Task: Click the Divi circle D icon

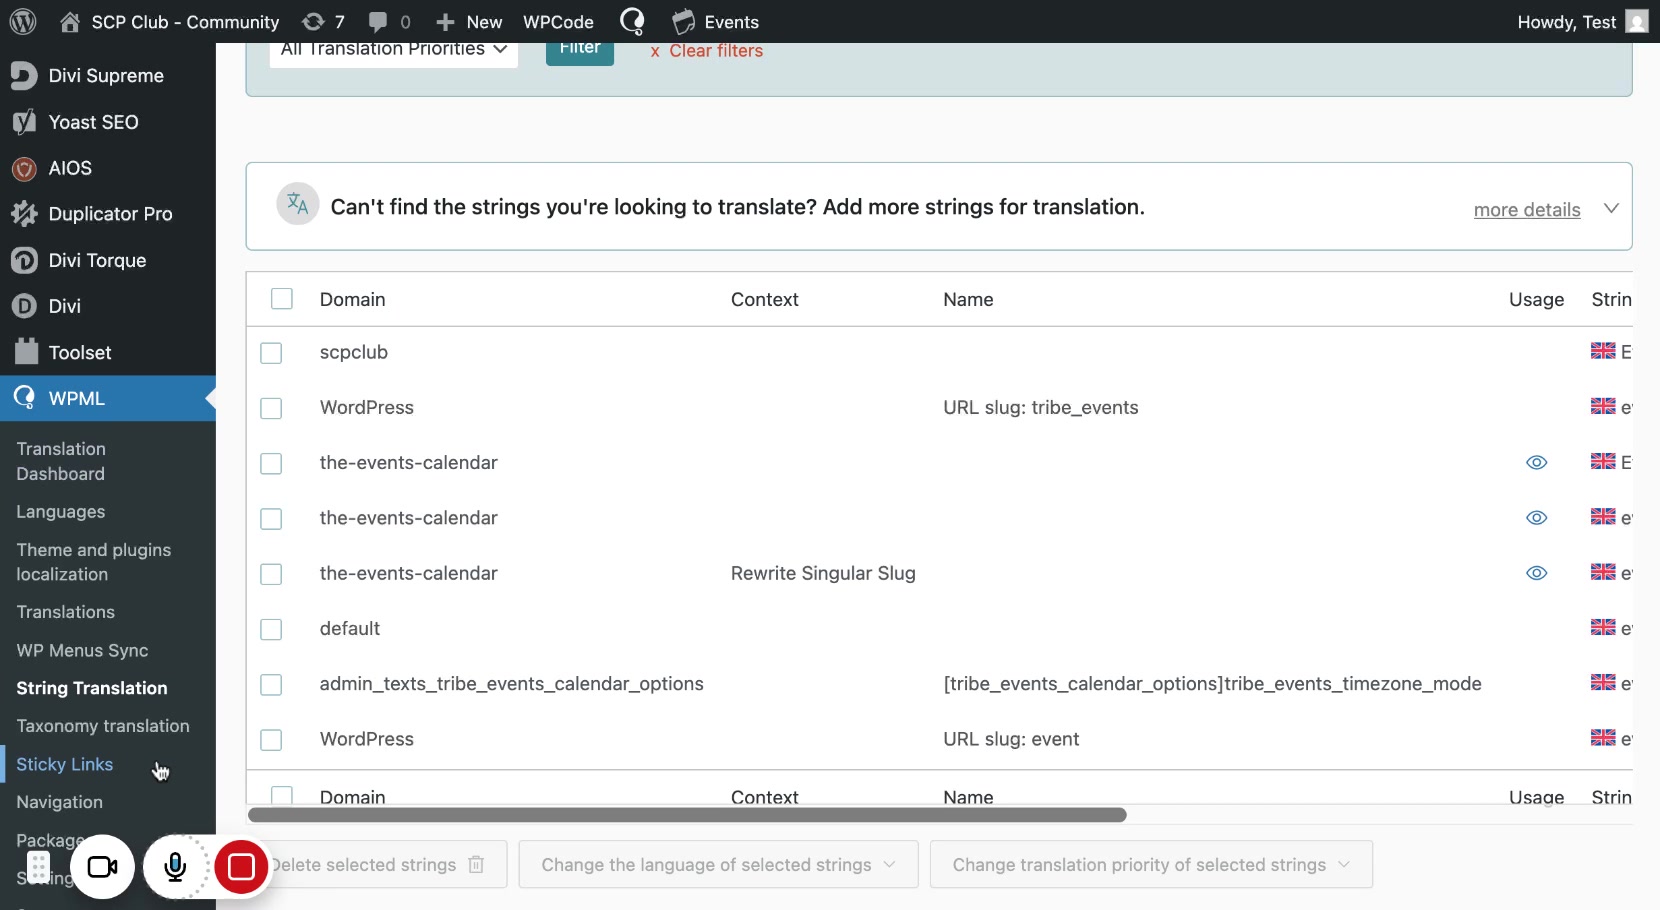Action: (x=24, y=306)
